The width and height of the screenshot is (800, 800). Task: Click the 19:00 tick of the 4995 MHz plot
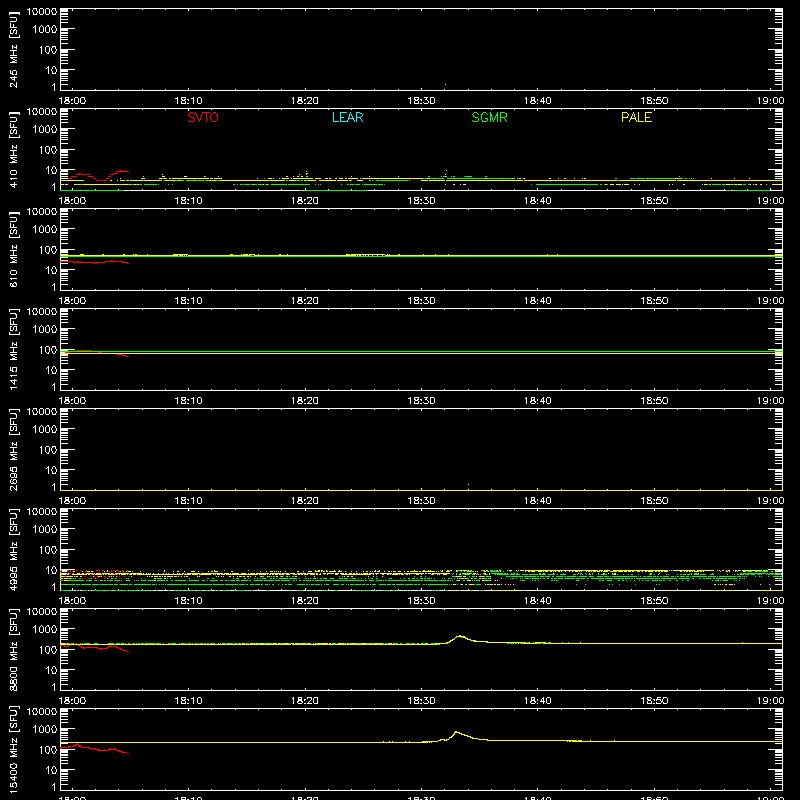coord(770,601)
